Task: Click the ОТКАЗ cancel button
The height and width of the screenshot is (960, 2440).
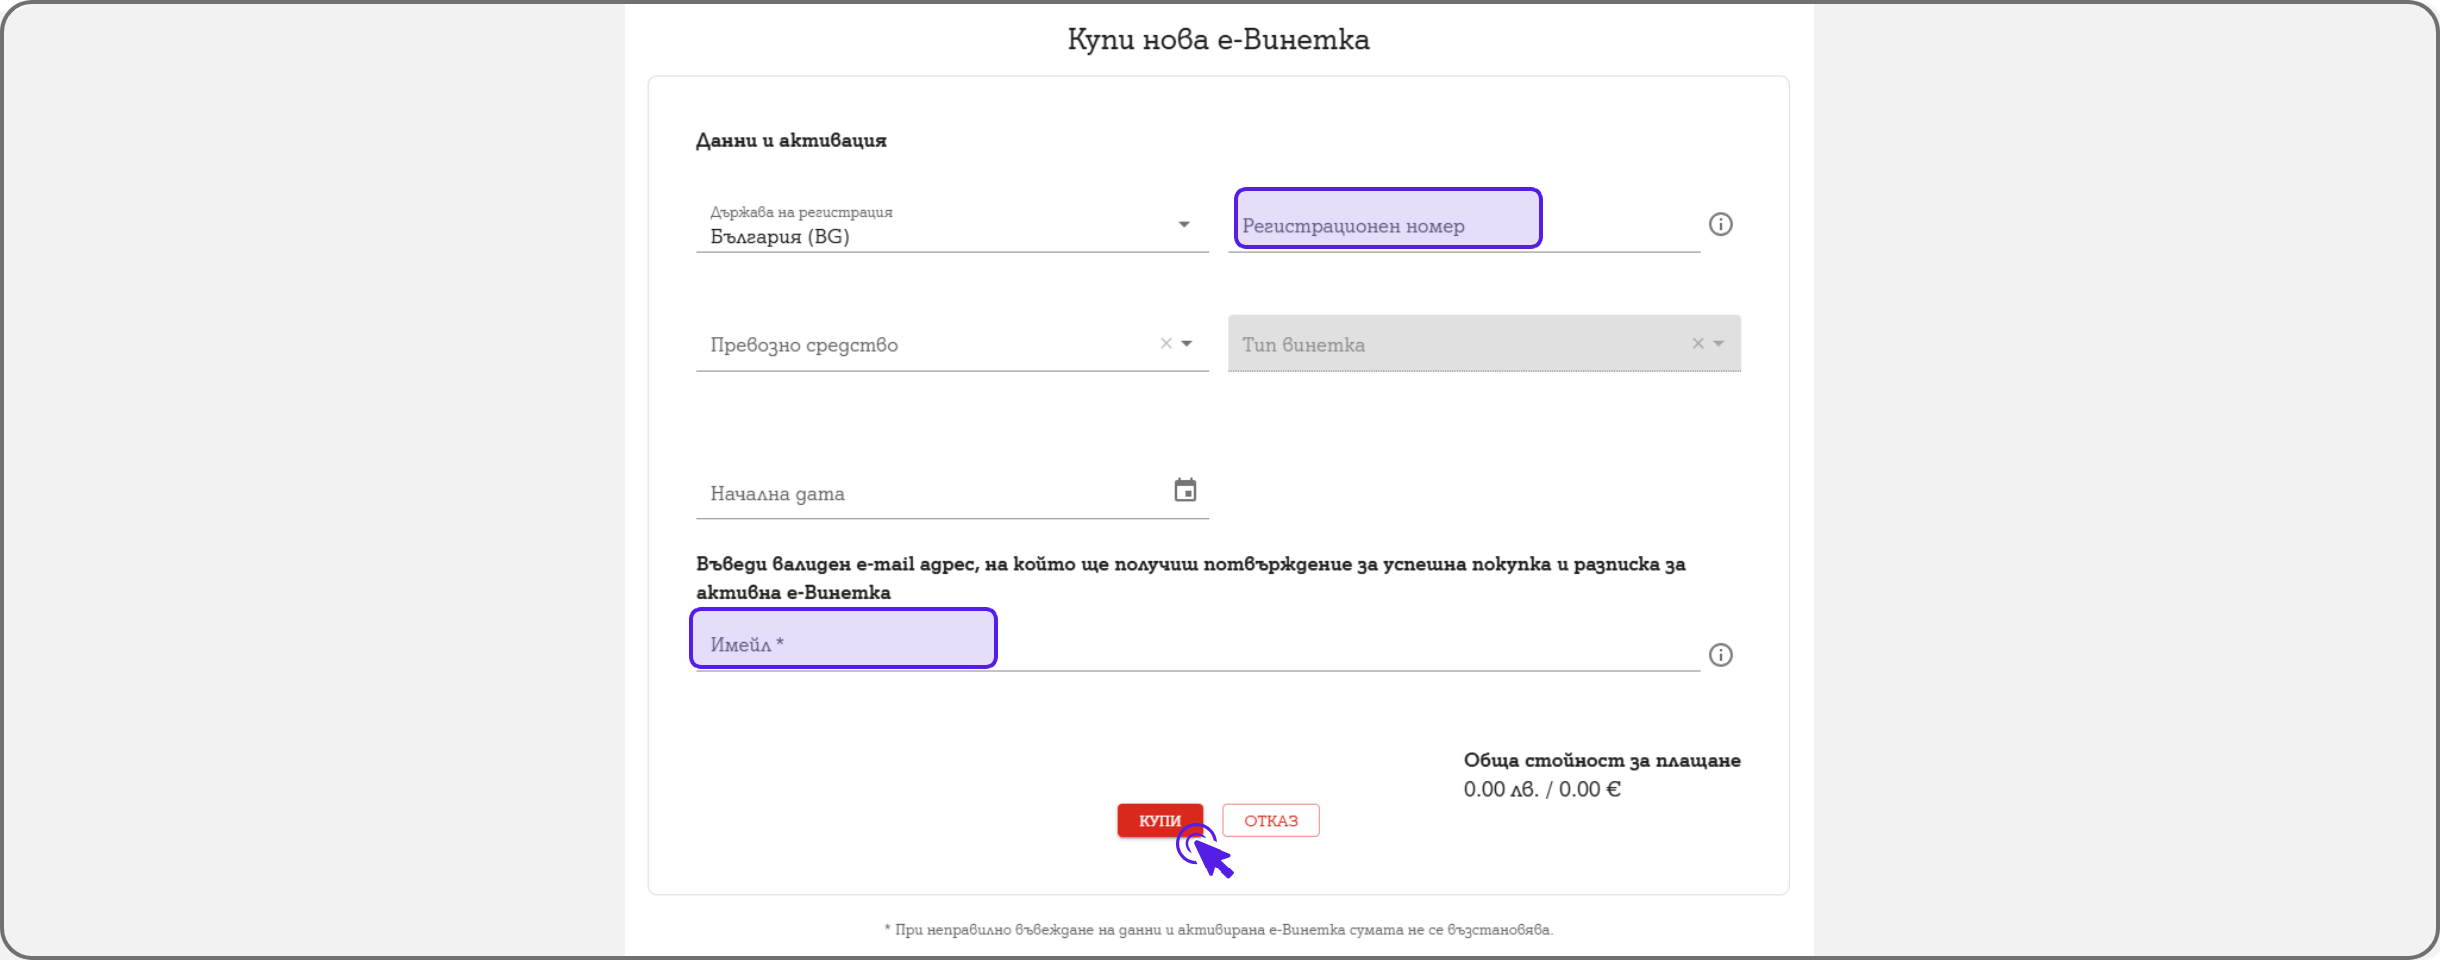Action: (x=1270, y=821)
